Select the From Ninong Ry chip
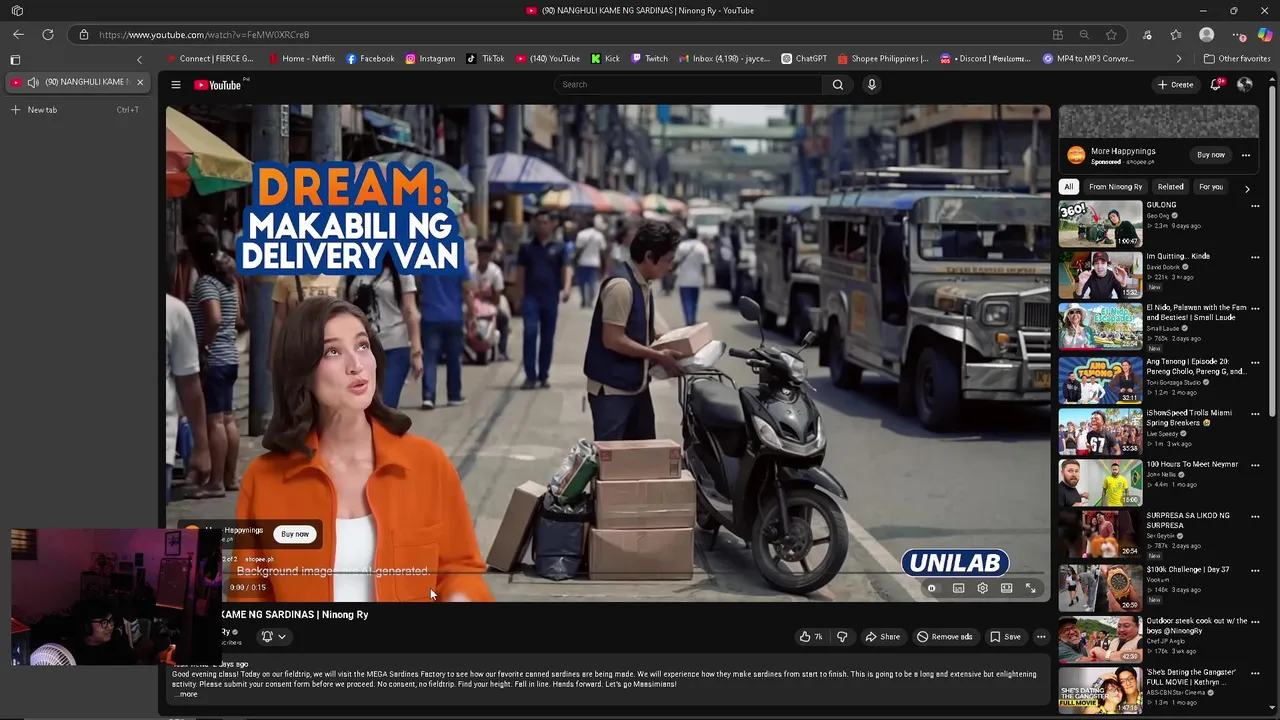Viewport: 1280px width, 720px height. tap(1115, 187)
